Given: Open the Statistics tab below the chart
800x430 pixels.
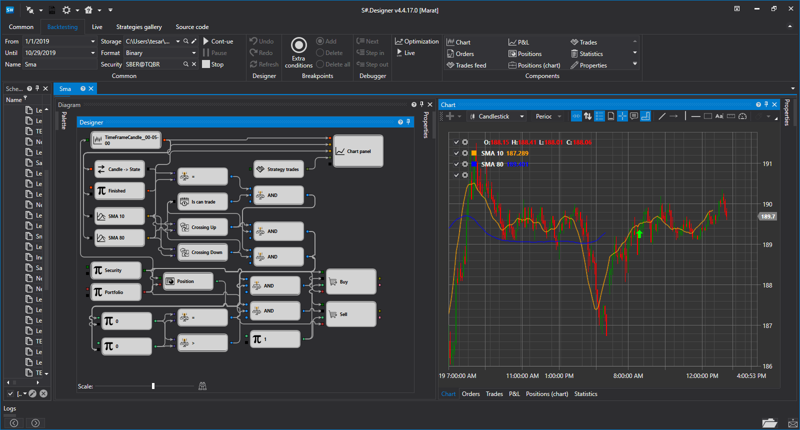Looking at the screenshot, I should point(585,394).
